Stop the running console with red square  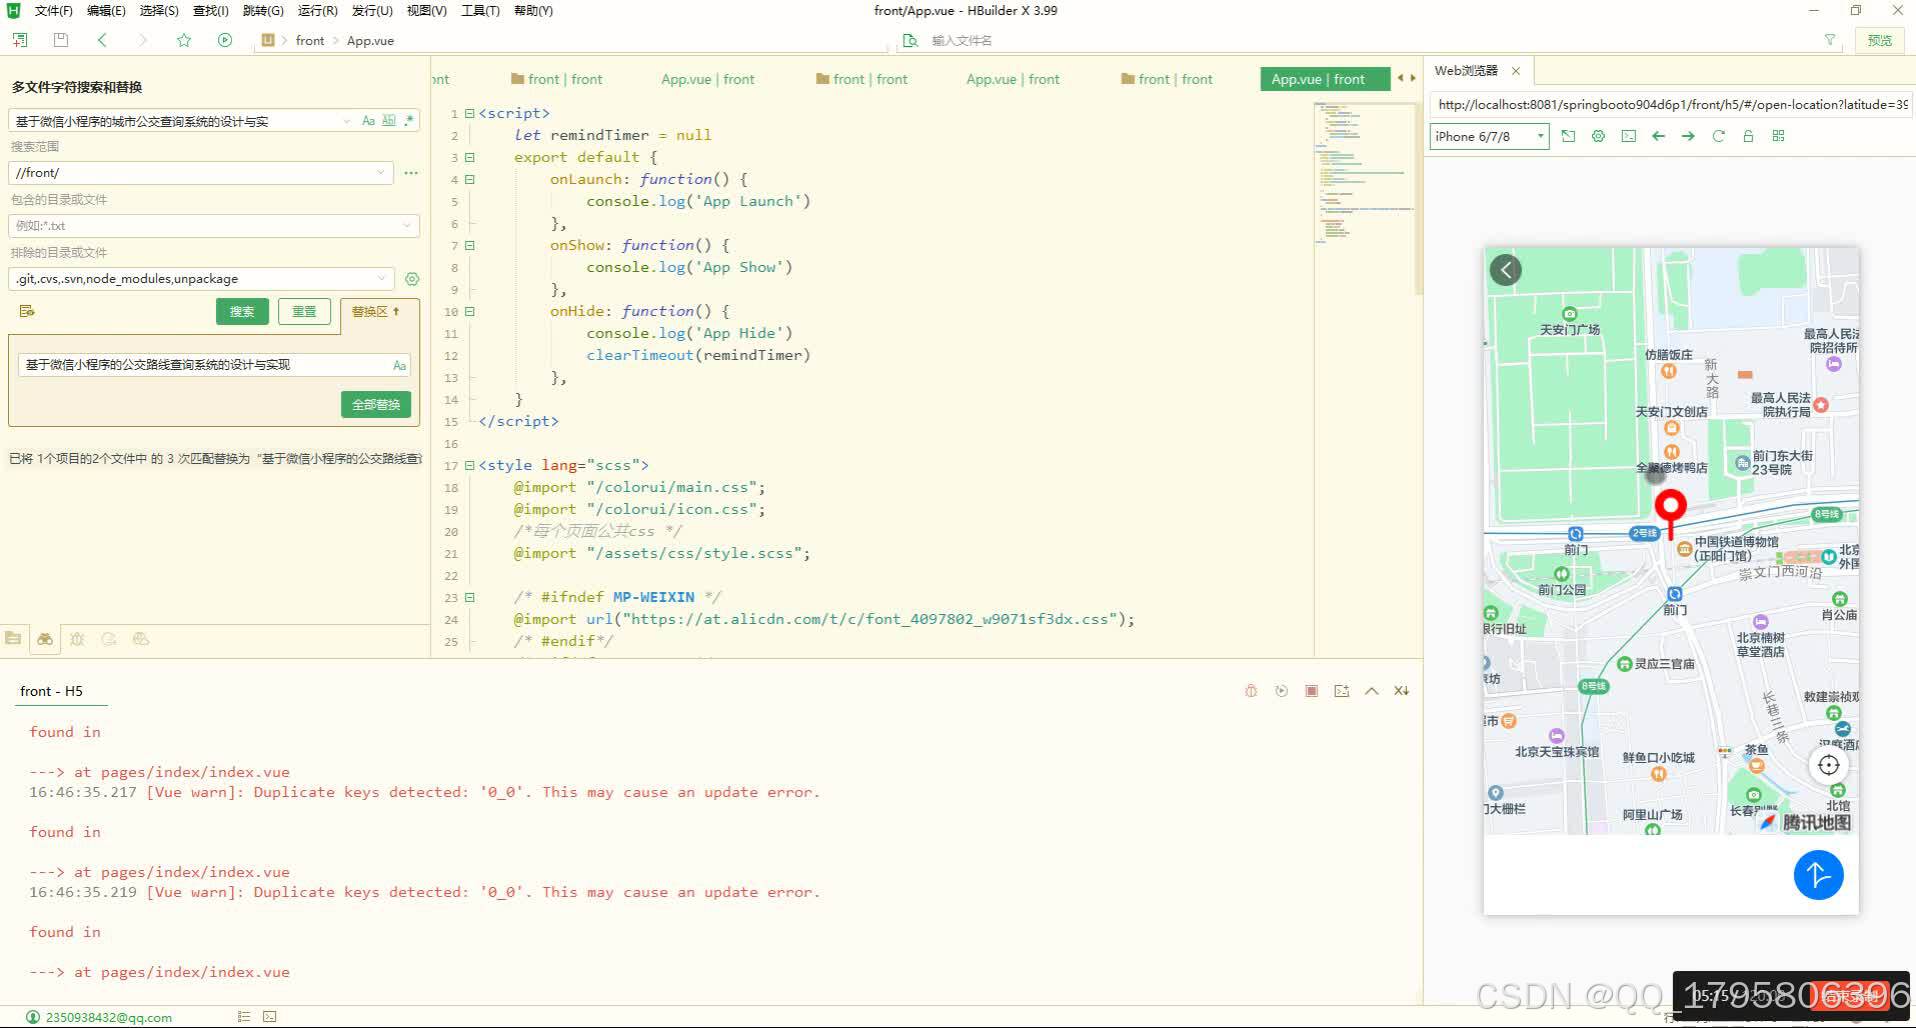coord(1311,691)
